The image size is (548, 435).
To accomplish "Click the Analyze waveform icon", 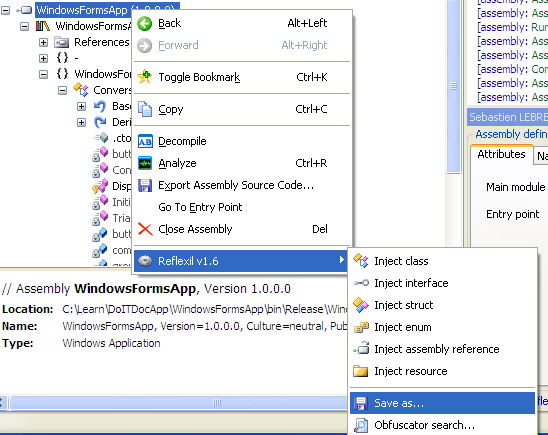I will point(145,163).
